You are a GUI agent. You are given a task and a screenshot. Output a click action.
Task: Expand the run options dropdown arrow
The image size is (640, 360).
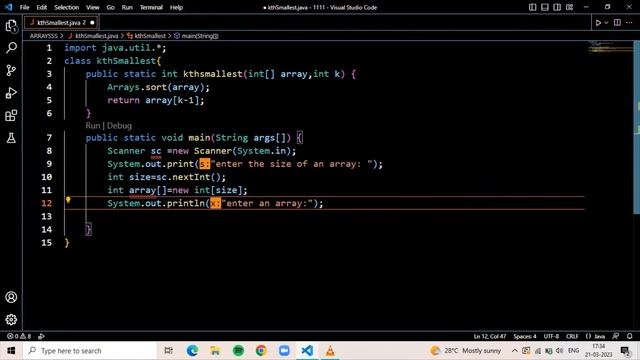click(606, 23)
